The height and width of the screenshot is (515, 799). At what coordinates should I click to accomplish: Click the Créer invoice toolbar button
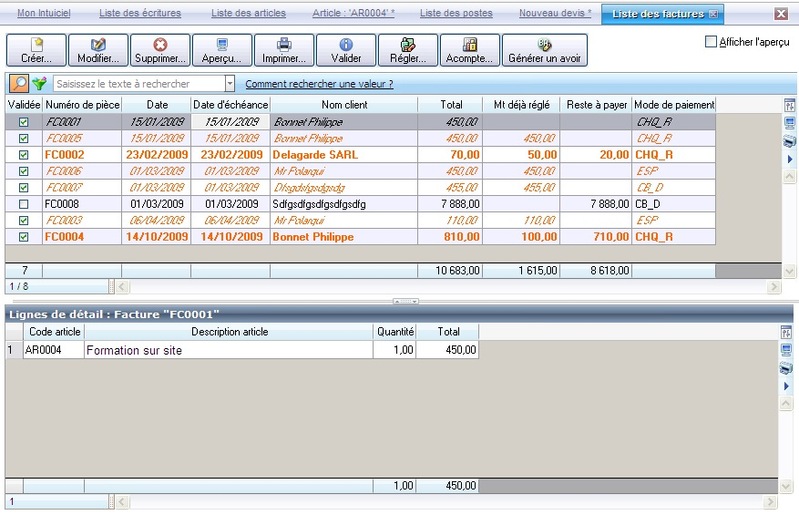(36, 50)
